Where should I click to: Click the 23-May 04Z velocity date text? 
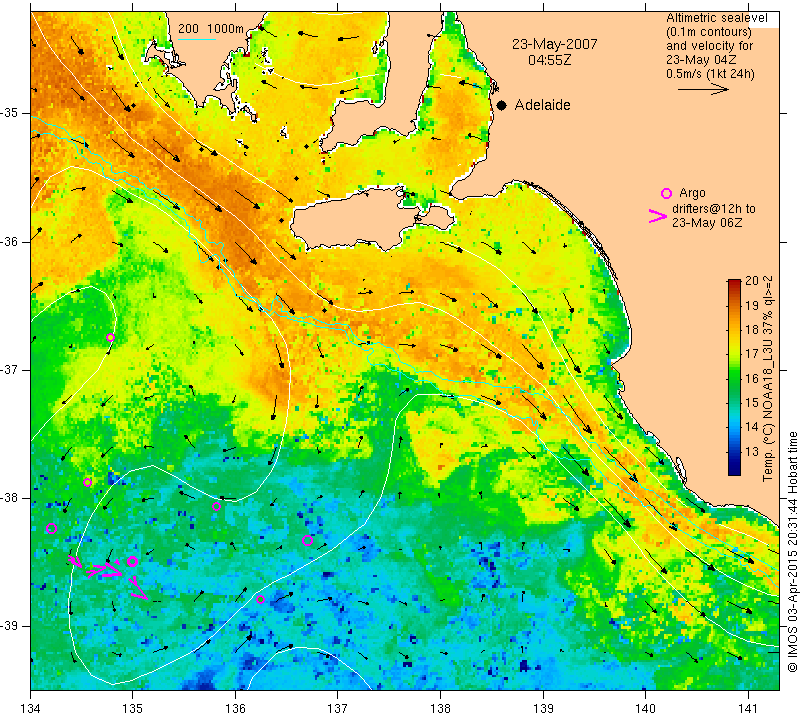(x=701, y=60)
